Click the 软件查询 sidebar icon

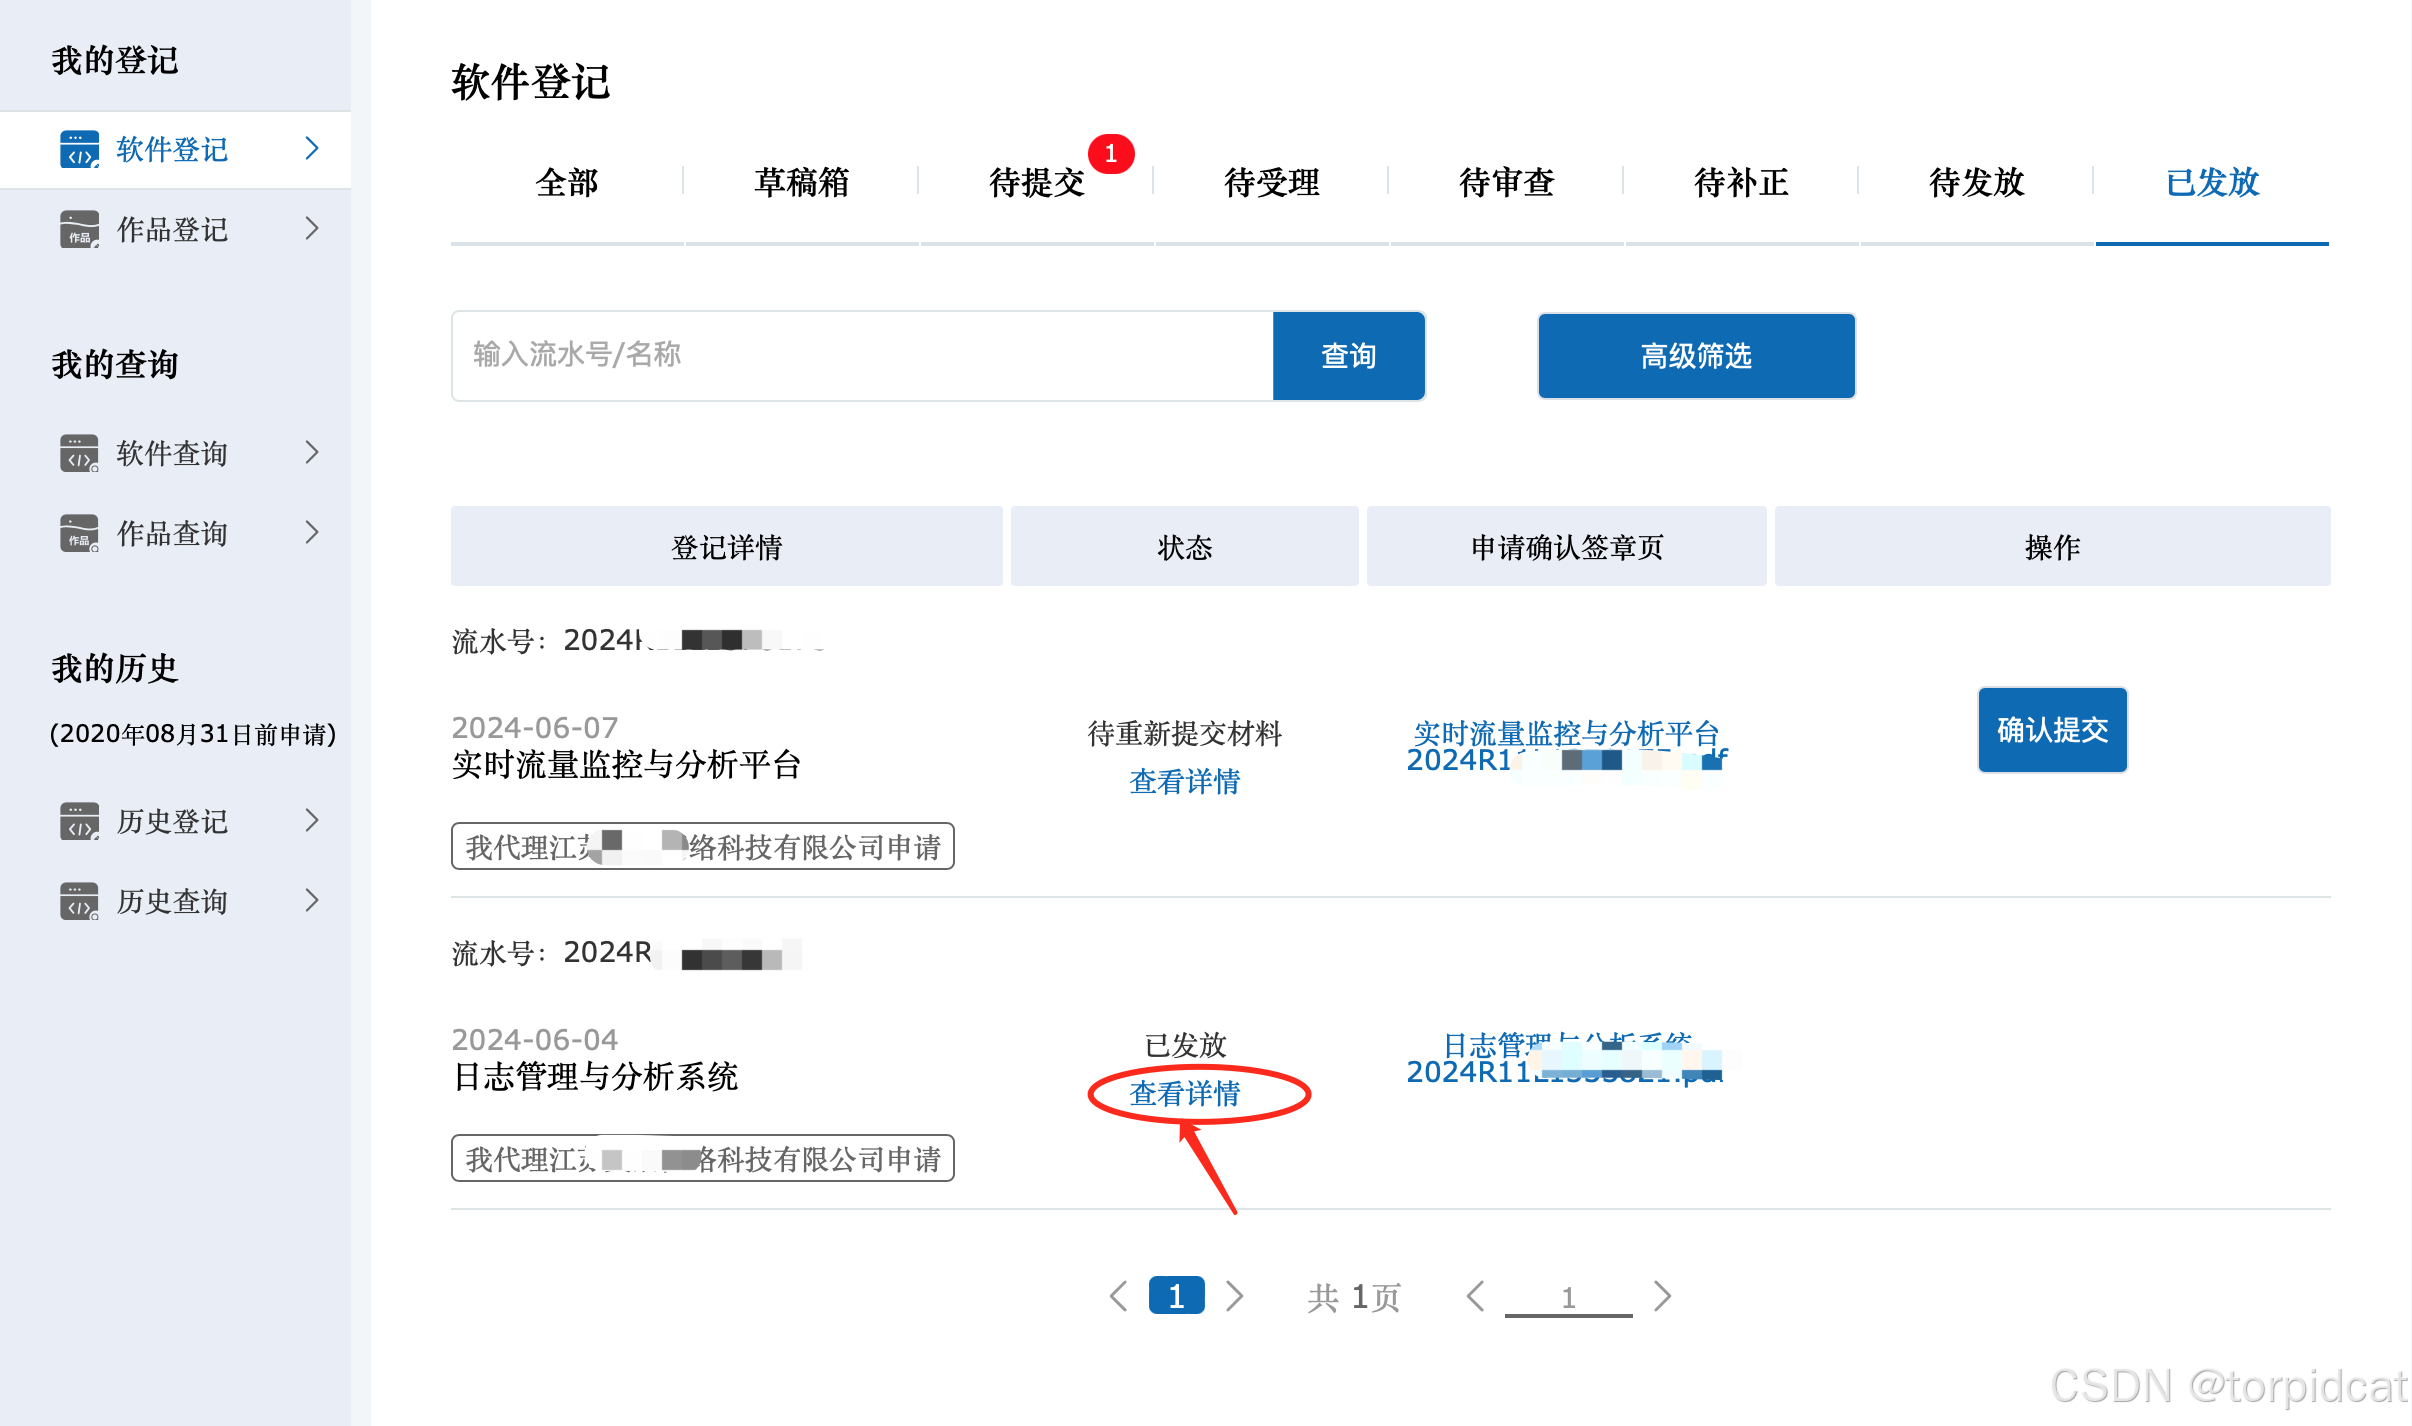(x=79, y=453)
